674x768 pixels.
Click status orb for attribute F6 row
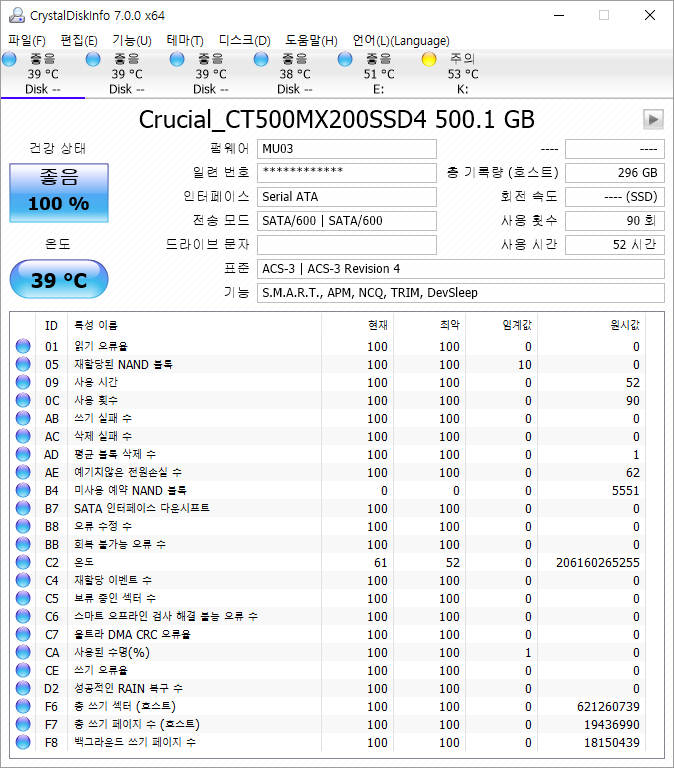(x=23, y=706)
